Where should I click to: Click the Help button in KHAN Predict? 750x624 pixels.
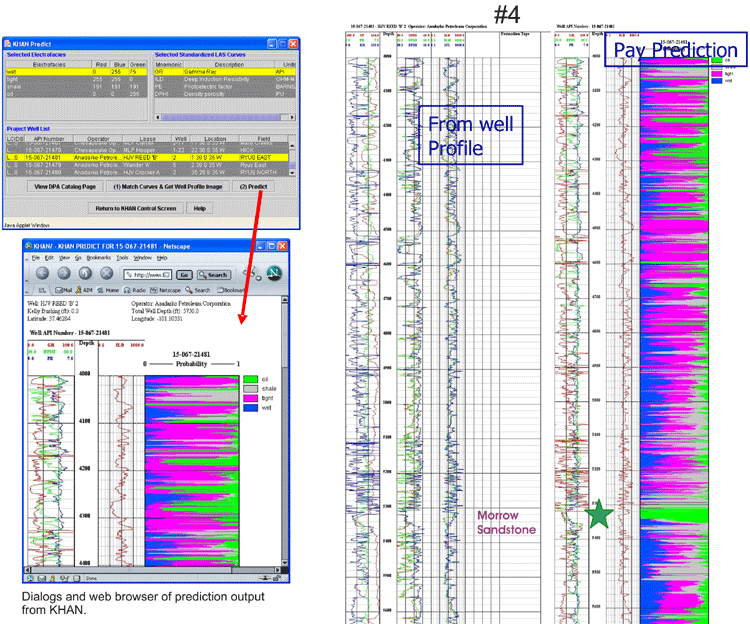click(x=200, y=208)
